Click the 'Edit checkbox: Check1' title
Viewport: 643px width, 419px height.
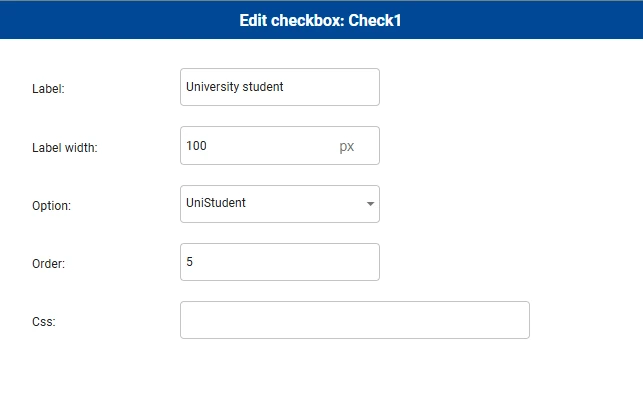tap(321, 19)
